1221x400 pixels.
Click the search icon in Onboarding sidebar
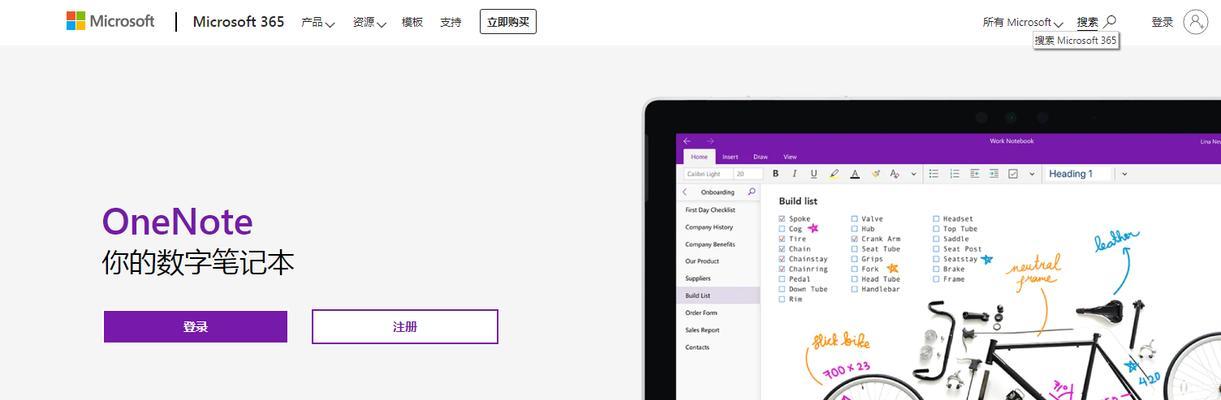[x=752, y=191]
